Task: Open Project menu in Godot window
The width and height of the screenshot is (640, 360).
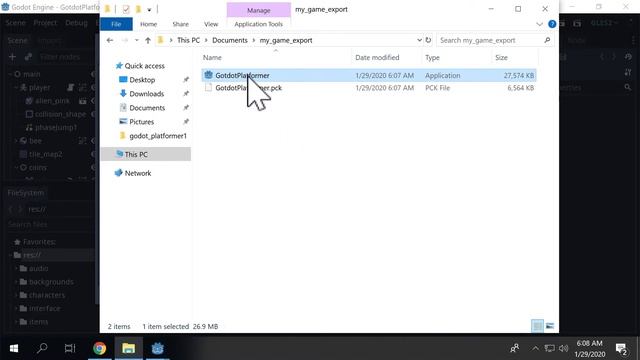Action: 45,23
